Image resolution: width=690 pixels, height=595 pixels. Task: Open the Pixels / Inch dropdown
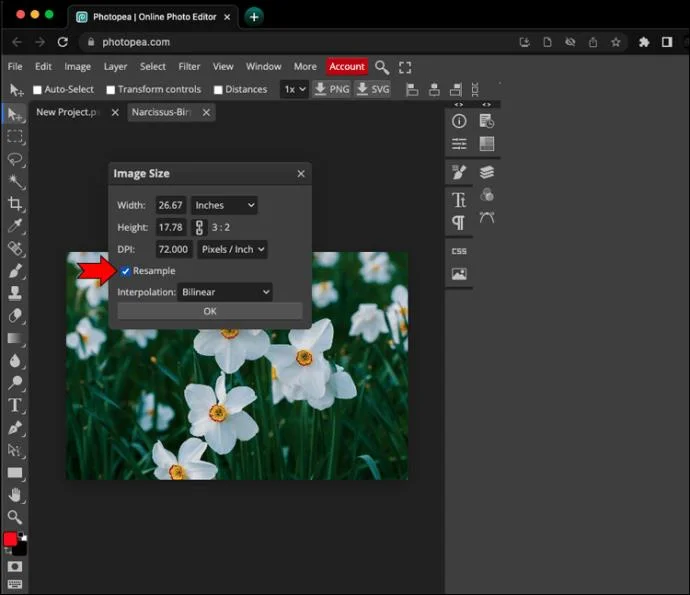click(232, 249)
